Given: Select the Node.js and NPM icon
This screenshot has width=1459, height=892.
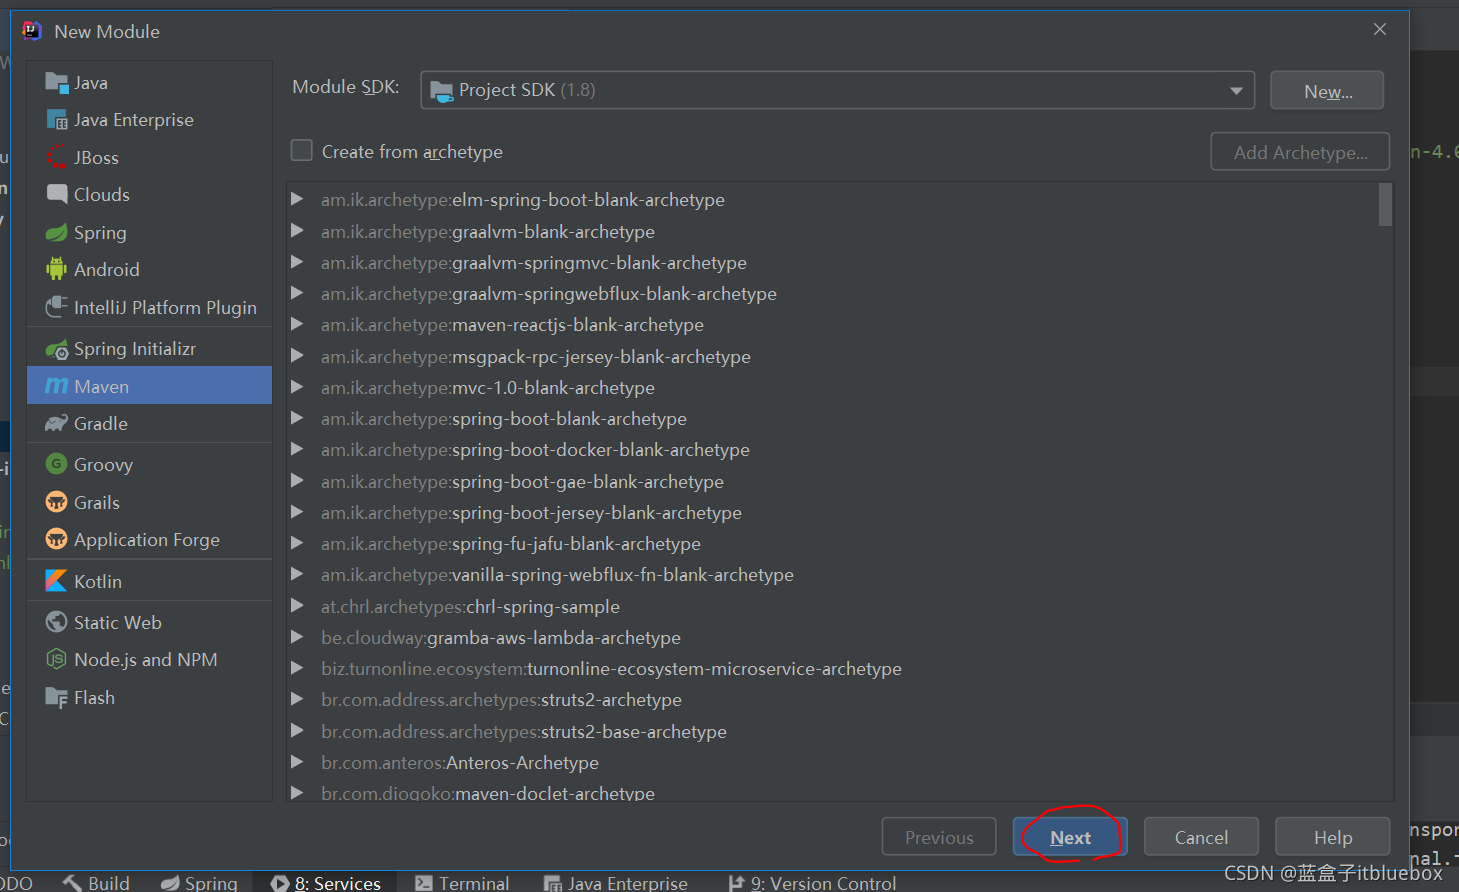Looking at the screenshot, I should [x=57, y=660].
